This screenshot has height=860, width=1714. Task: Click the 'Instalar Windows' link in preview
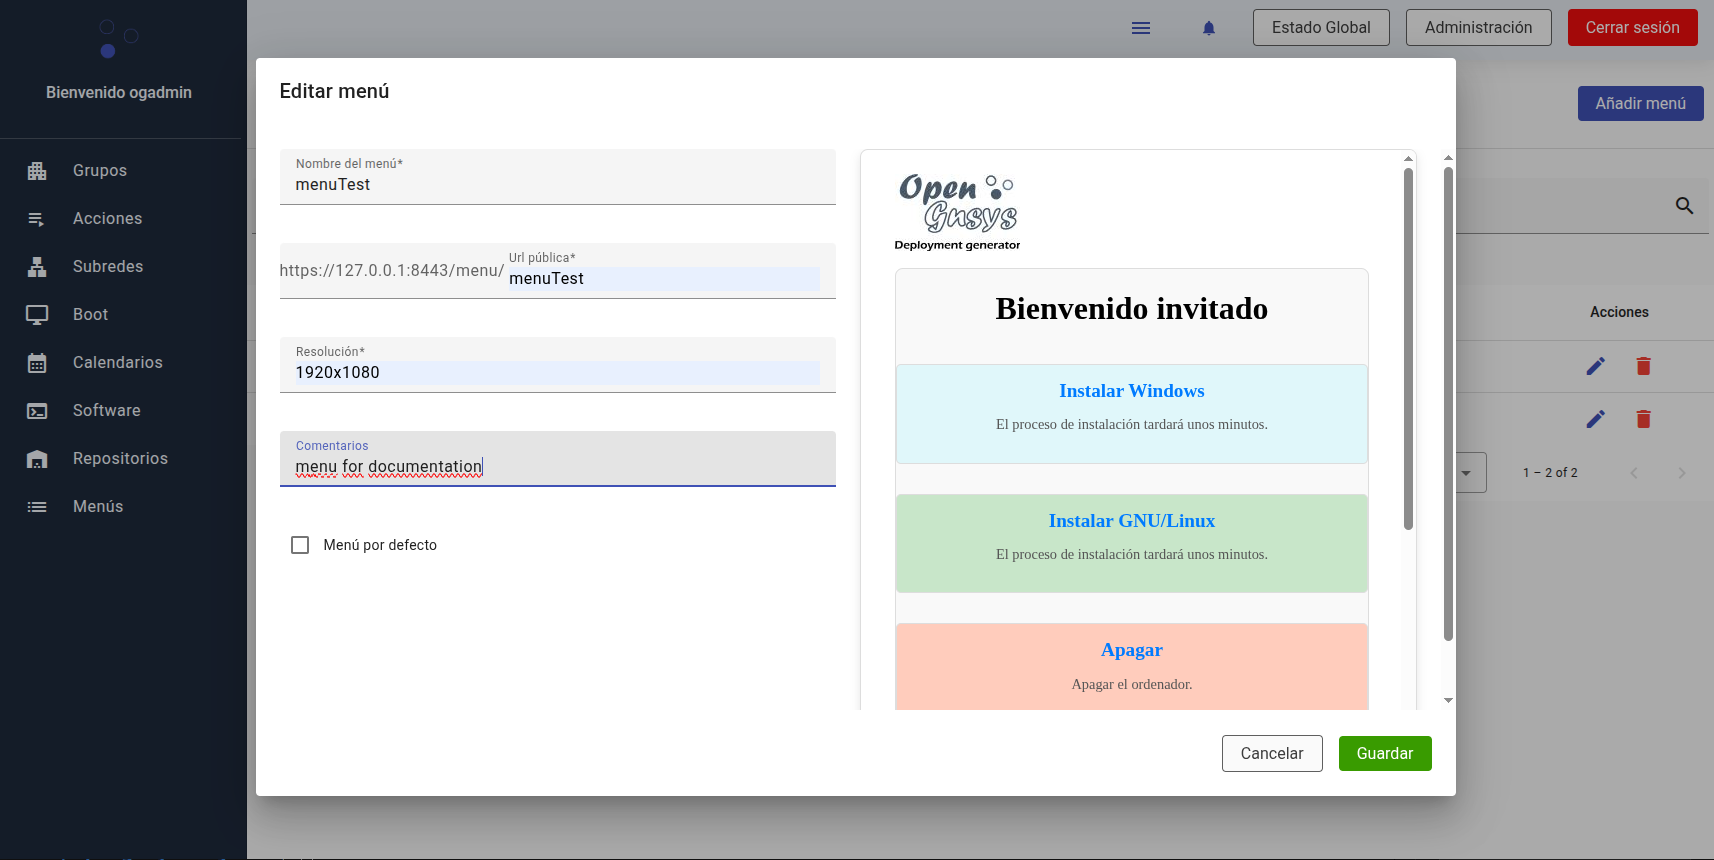point(1131,391)
